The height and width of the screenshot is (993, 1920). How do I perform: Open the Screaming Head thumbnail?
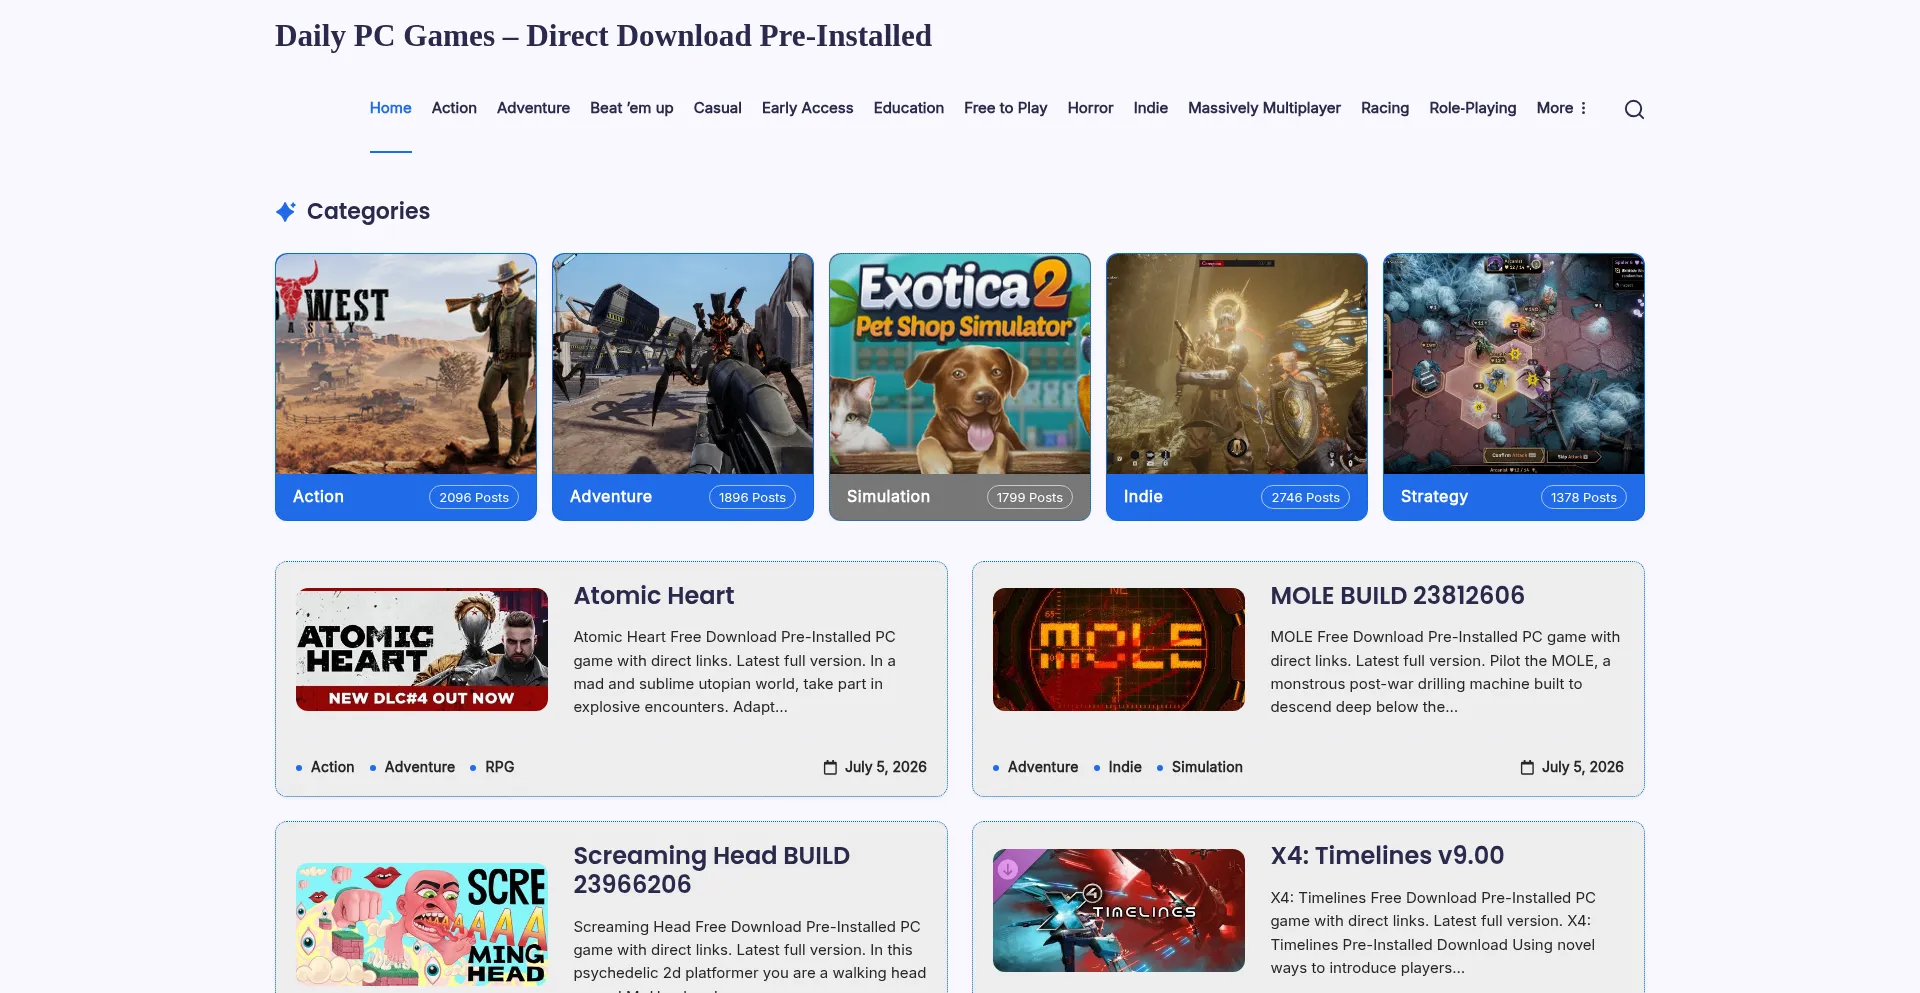click(x=422, y=924)
